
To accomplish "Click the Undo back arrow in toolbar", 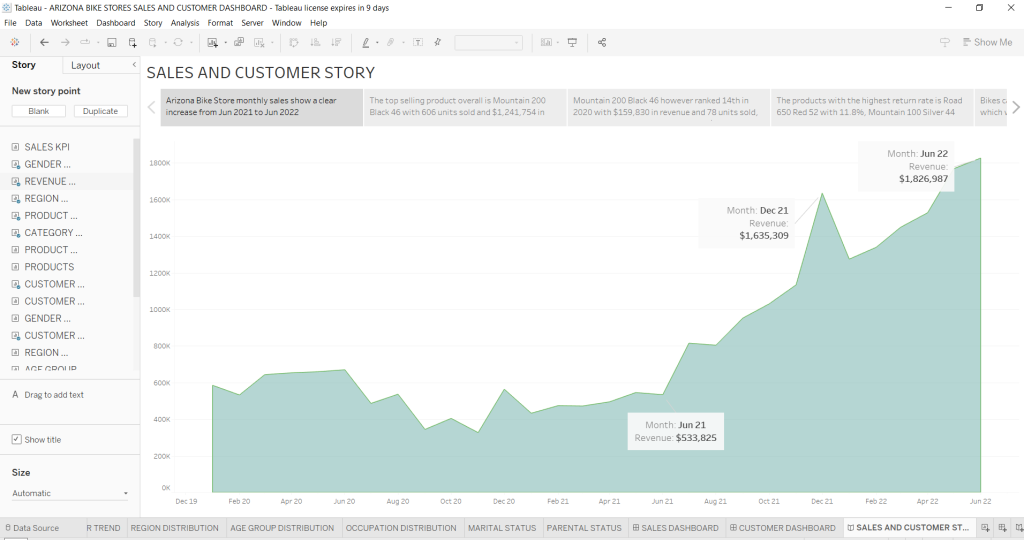I will tap(44, 43).
